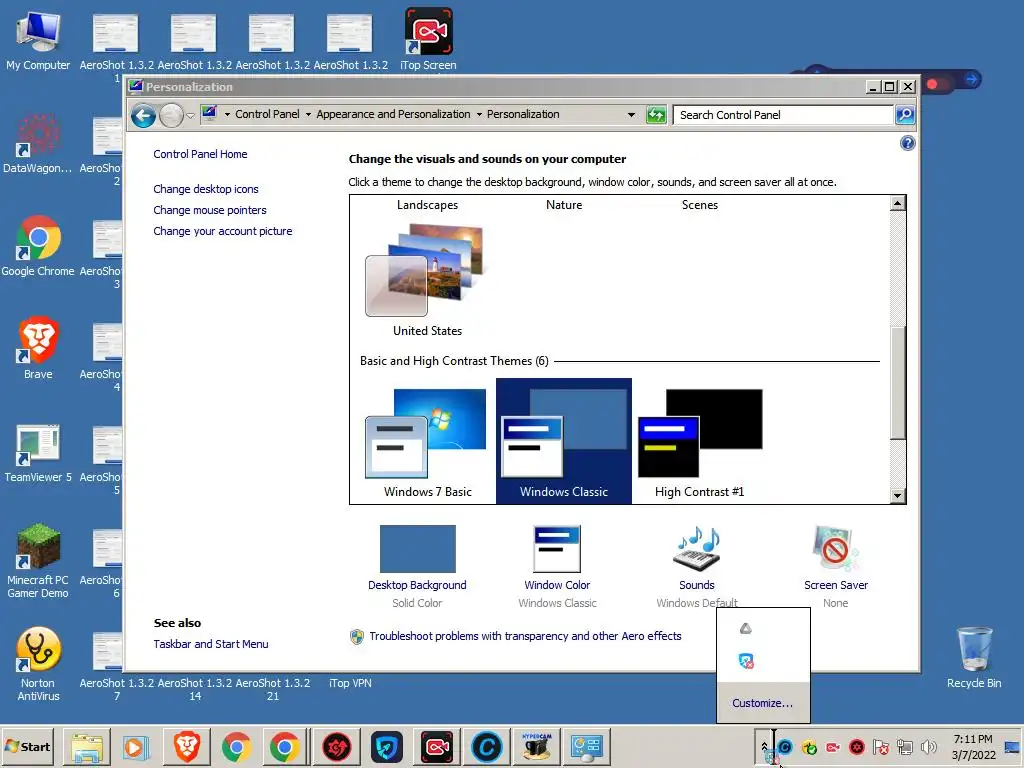Click Google Drive icon in tray popup

pyautogui.click(x=746, y=628)
